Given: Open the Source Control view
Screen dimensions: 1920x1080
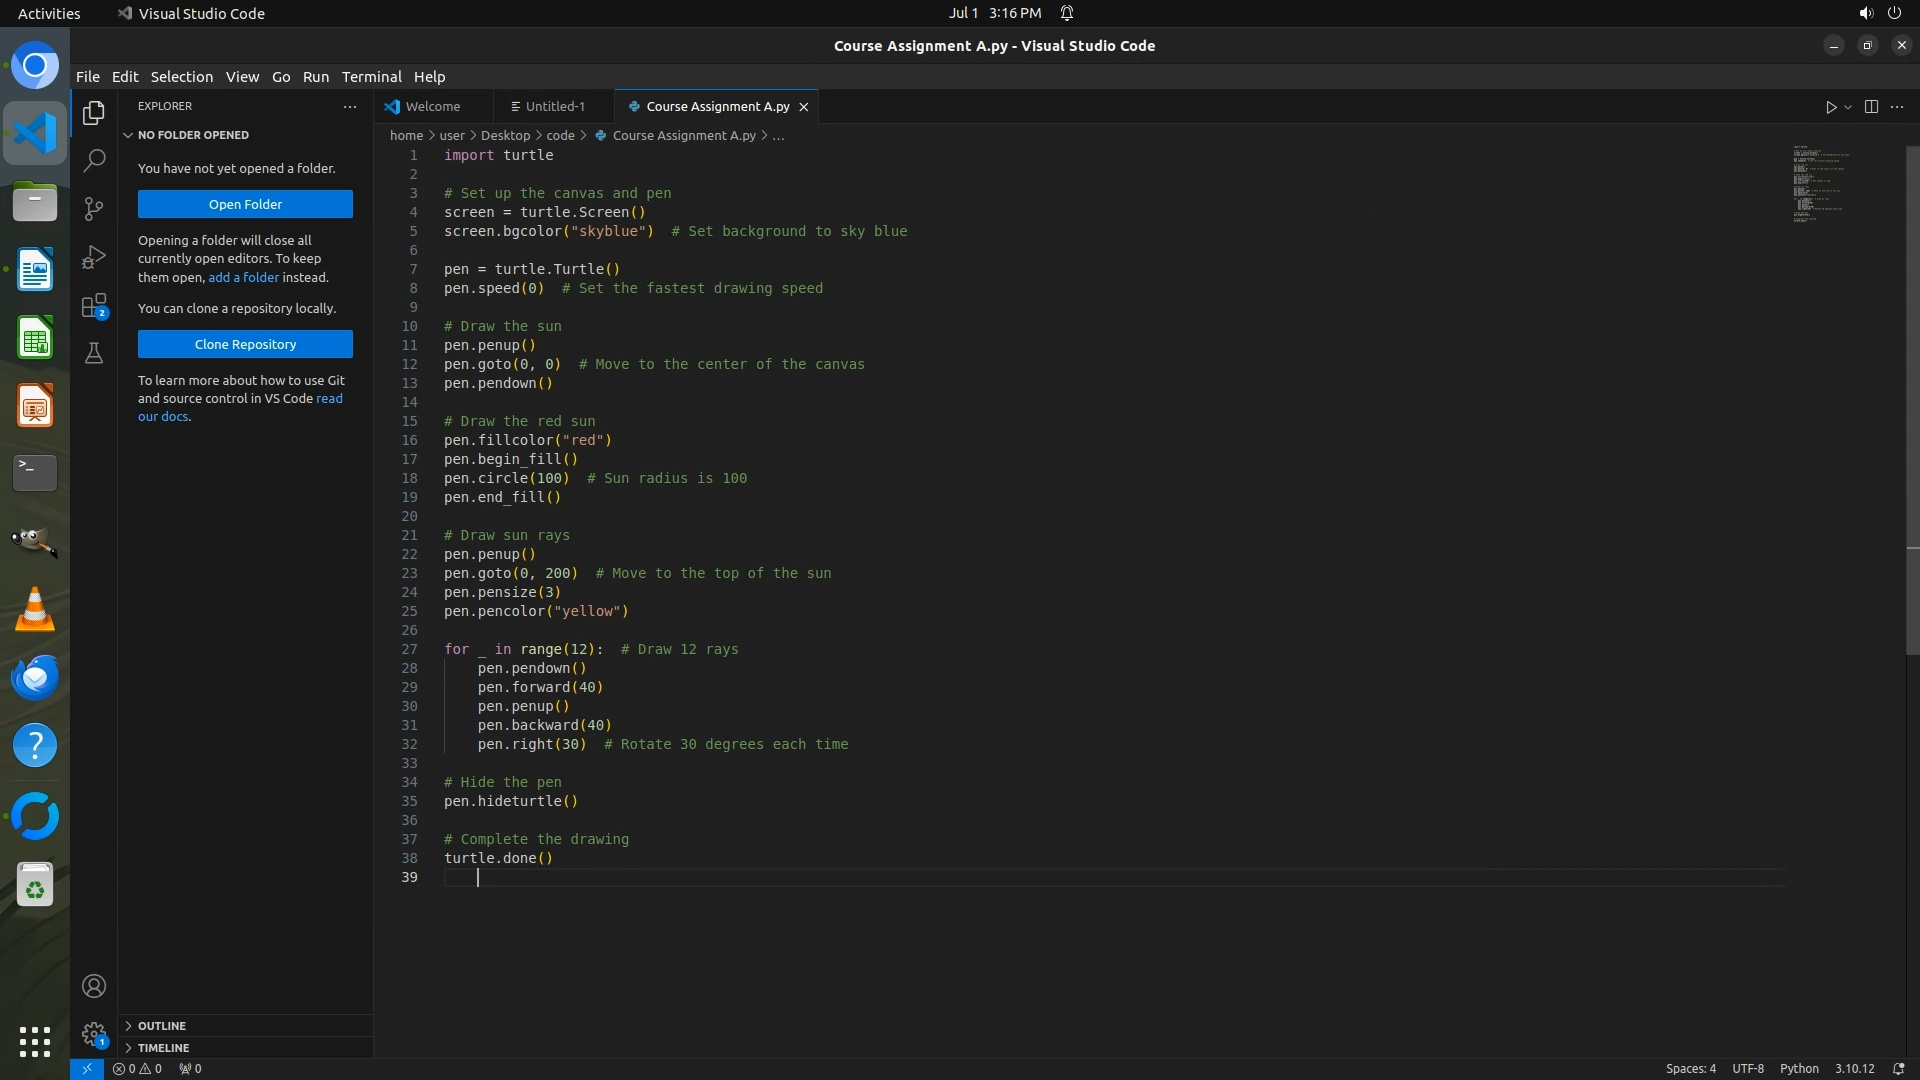Looking at the screenshot, I should 94,208.
